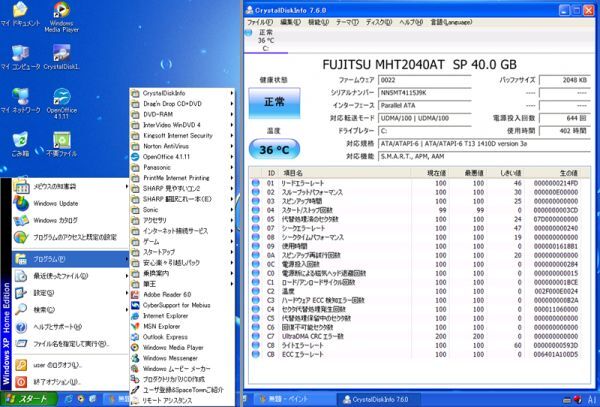This screenshot has width=600, height=407.
Task: Choose 終了オプション in Start menu
Action: pos(71,382)
